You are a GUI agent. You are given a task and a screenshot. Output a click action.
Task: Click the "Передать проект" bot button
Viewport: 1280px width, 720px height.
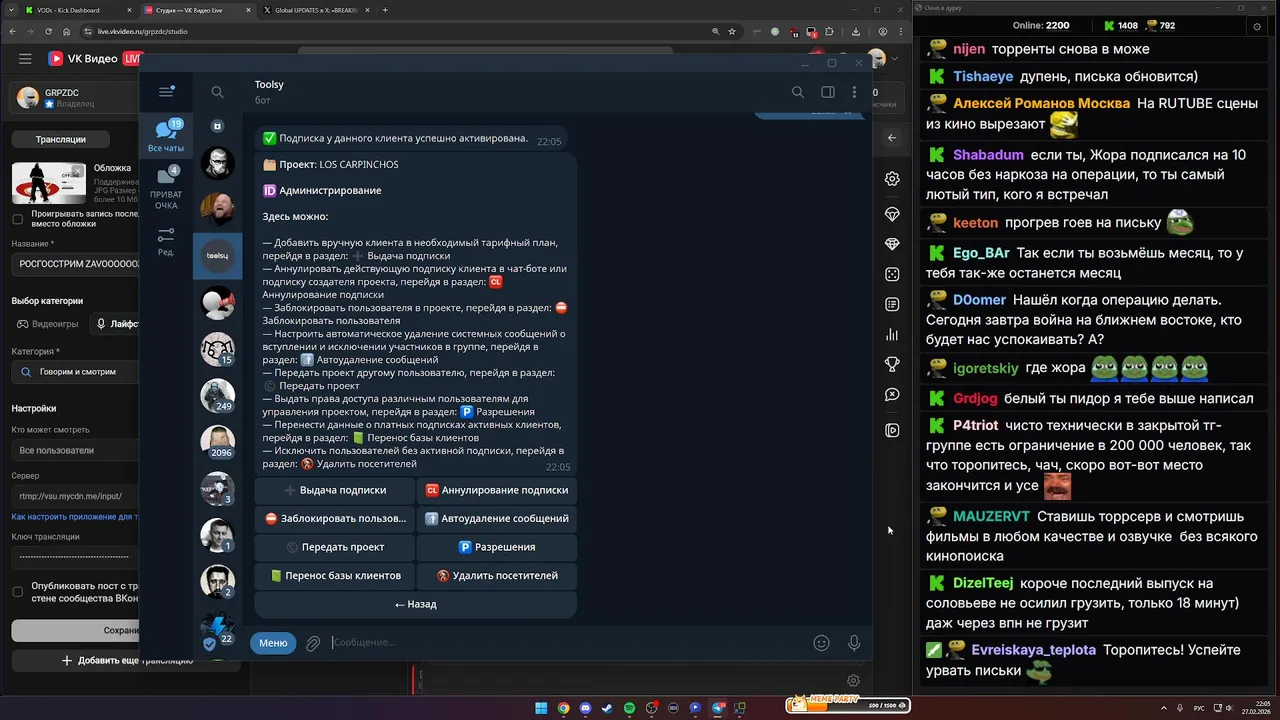pyautogui.click(x=335, y=547)
